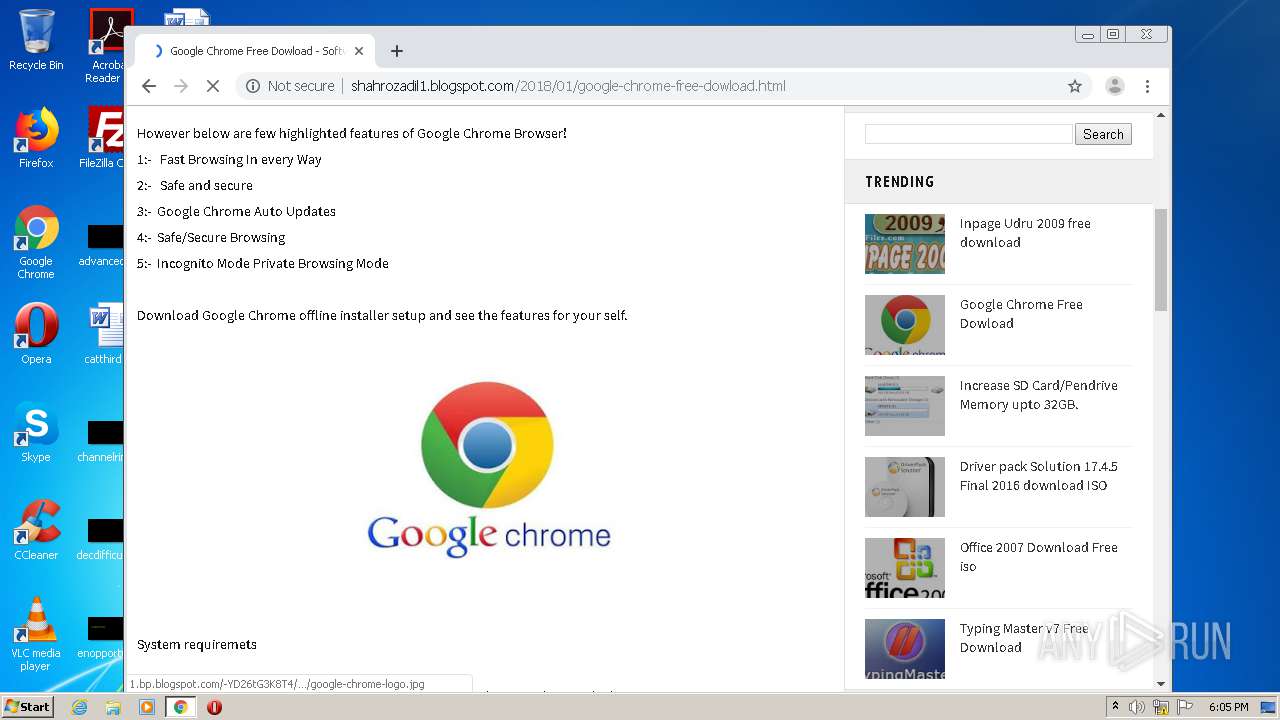Click the blog Search button
This screenshot has width=1280, height=720.
click(1103, 134)
